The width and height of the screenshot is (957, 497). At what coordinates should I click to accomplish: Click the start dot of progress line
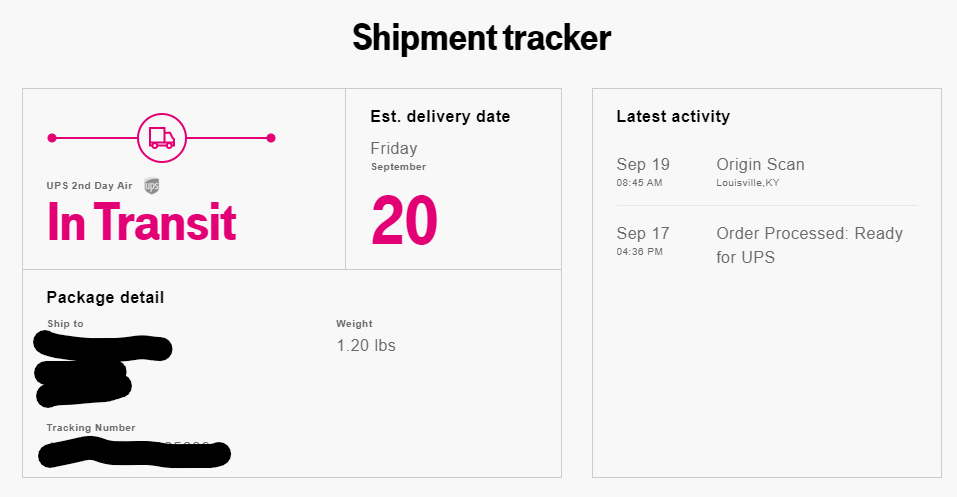[52, 138]
